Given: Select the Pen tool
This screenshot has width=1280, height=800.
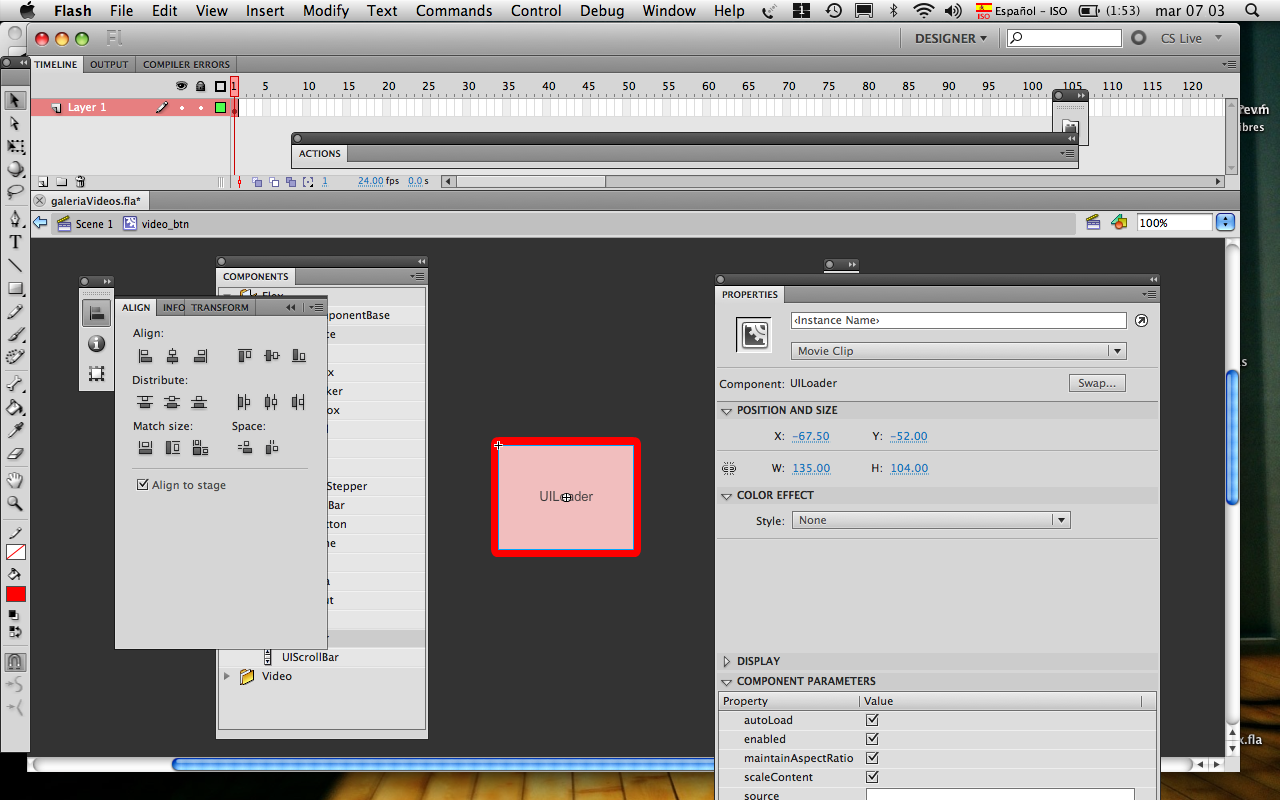Looking at the screenshot, I should pos(15,219).
